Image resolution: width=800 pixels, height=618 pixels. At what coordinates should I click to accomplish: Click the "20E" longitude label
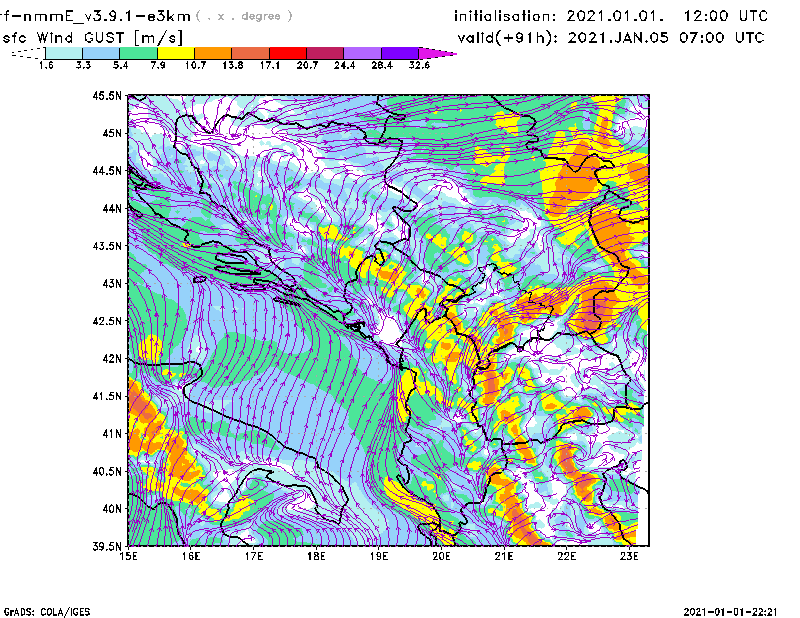[x=441, y=556]
